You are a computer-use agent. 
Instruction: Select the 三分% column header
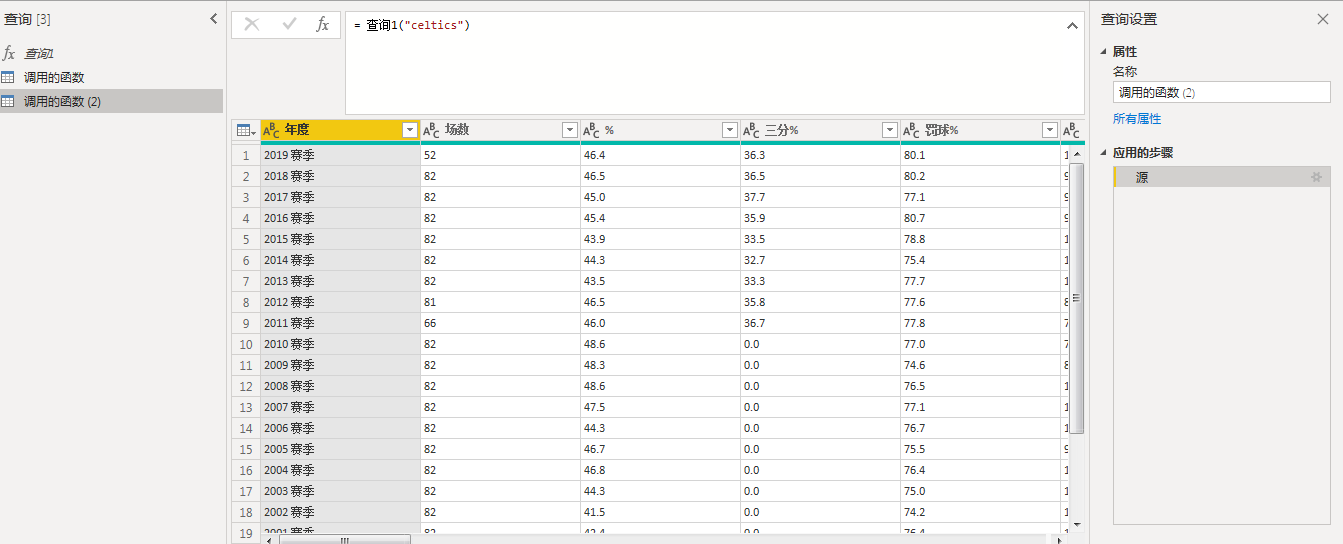[820, 130]
